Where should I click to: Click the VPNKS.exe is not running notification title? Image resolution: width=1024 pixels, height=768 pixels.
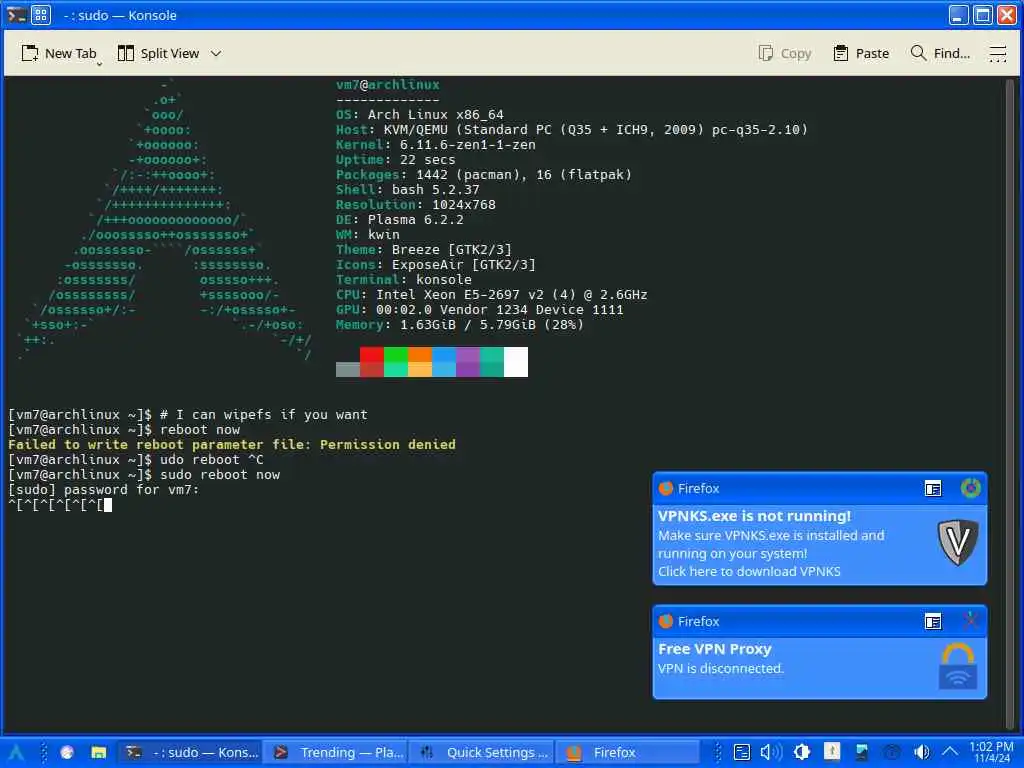pyautogui.click(x=754, y=516)
